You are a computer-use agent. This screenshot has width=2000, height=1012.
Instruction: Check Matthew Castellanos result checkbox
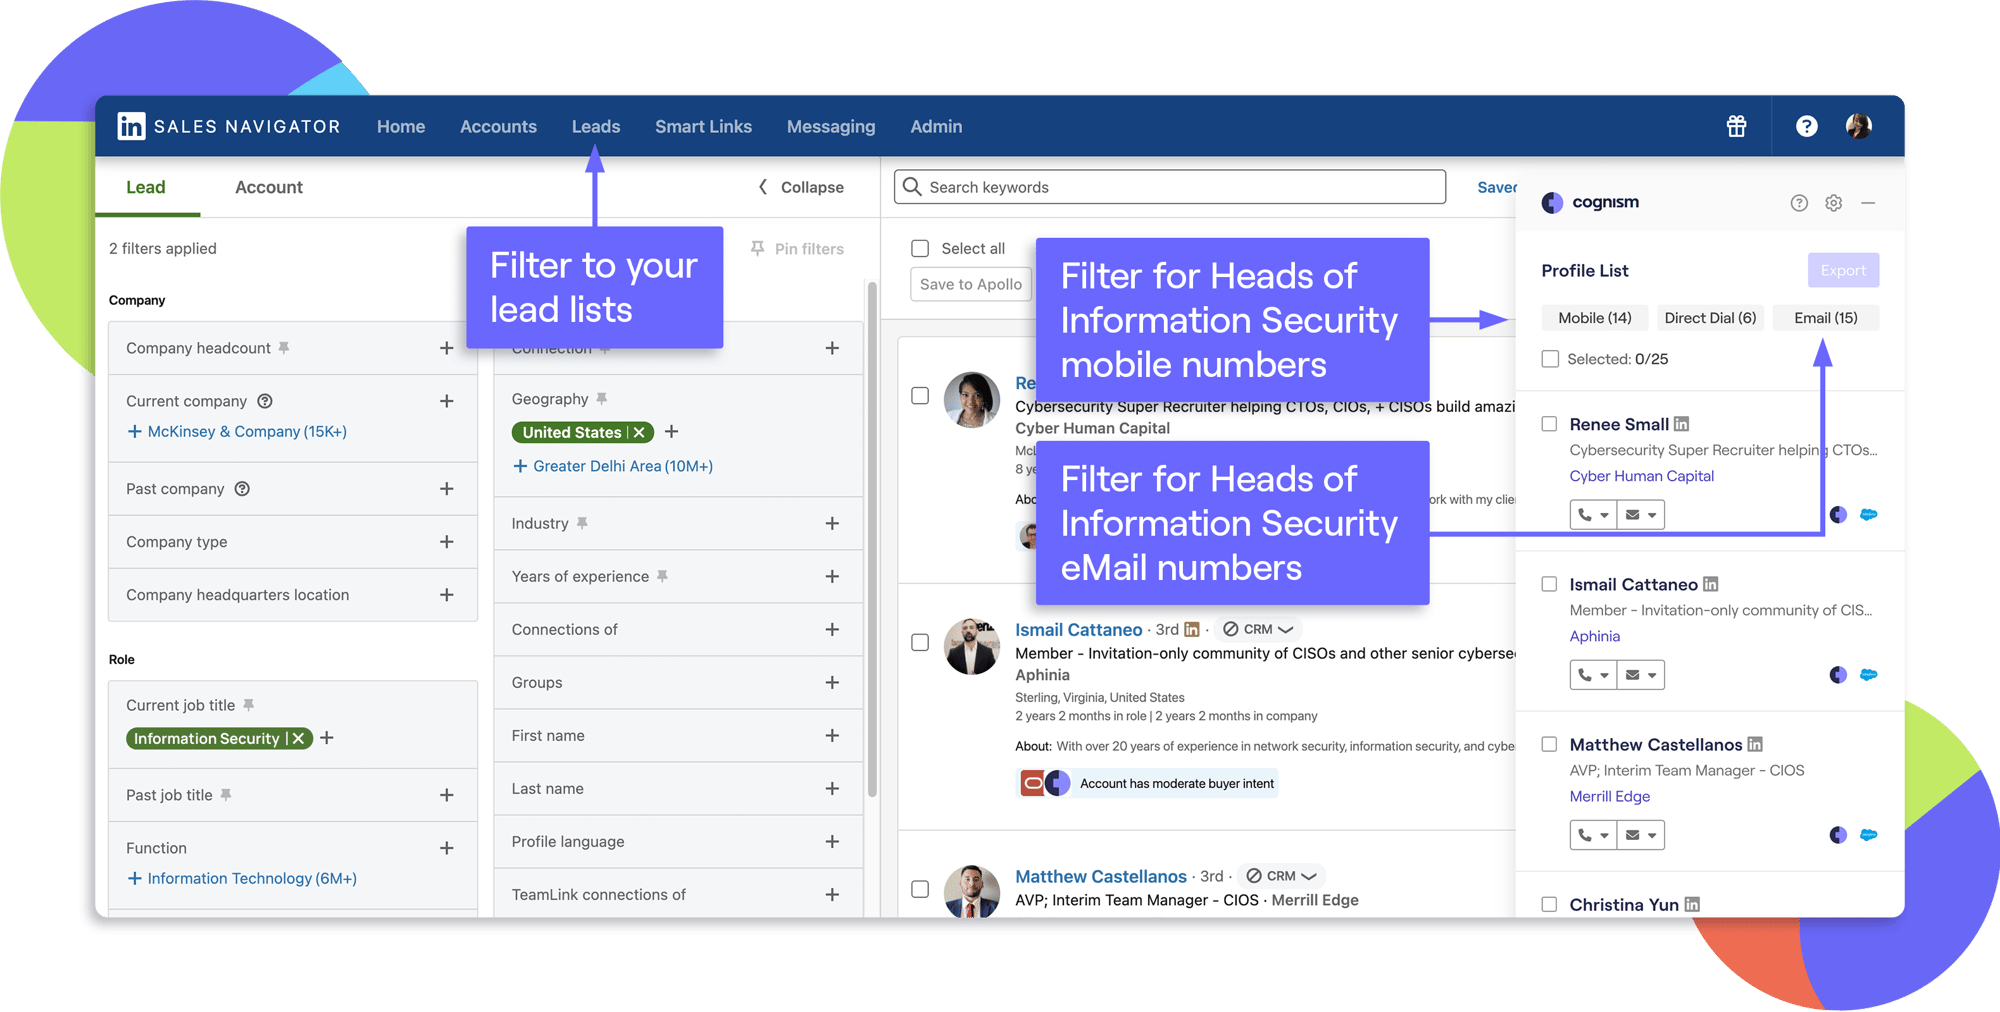point(920,888)
